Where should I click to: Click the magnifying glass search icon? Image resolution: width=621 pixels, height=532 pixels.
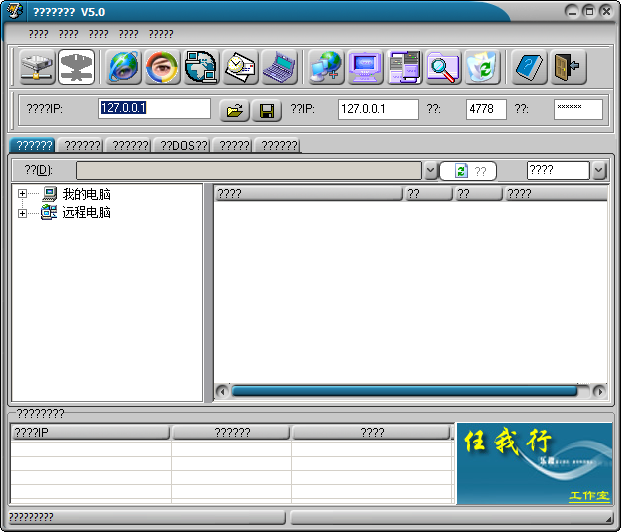442,67
